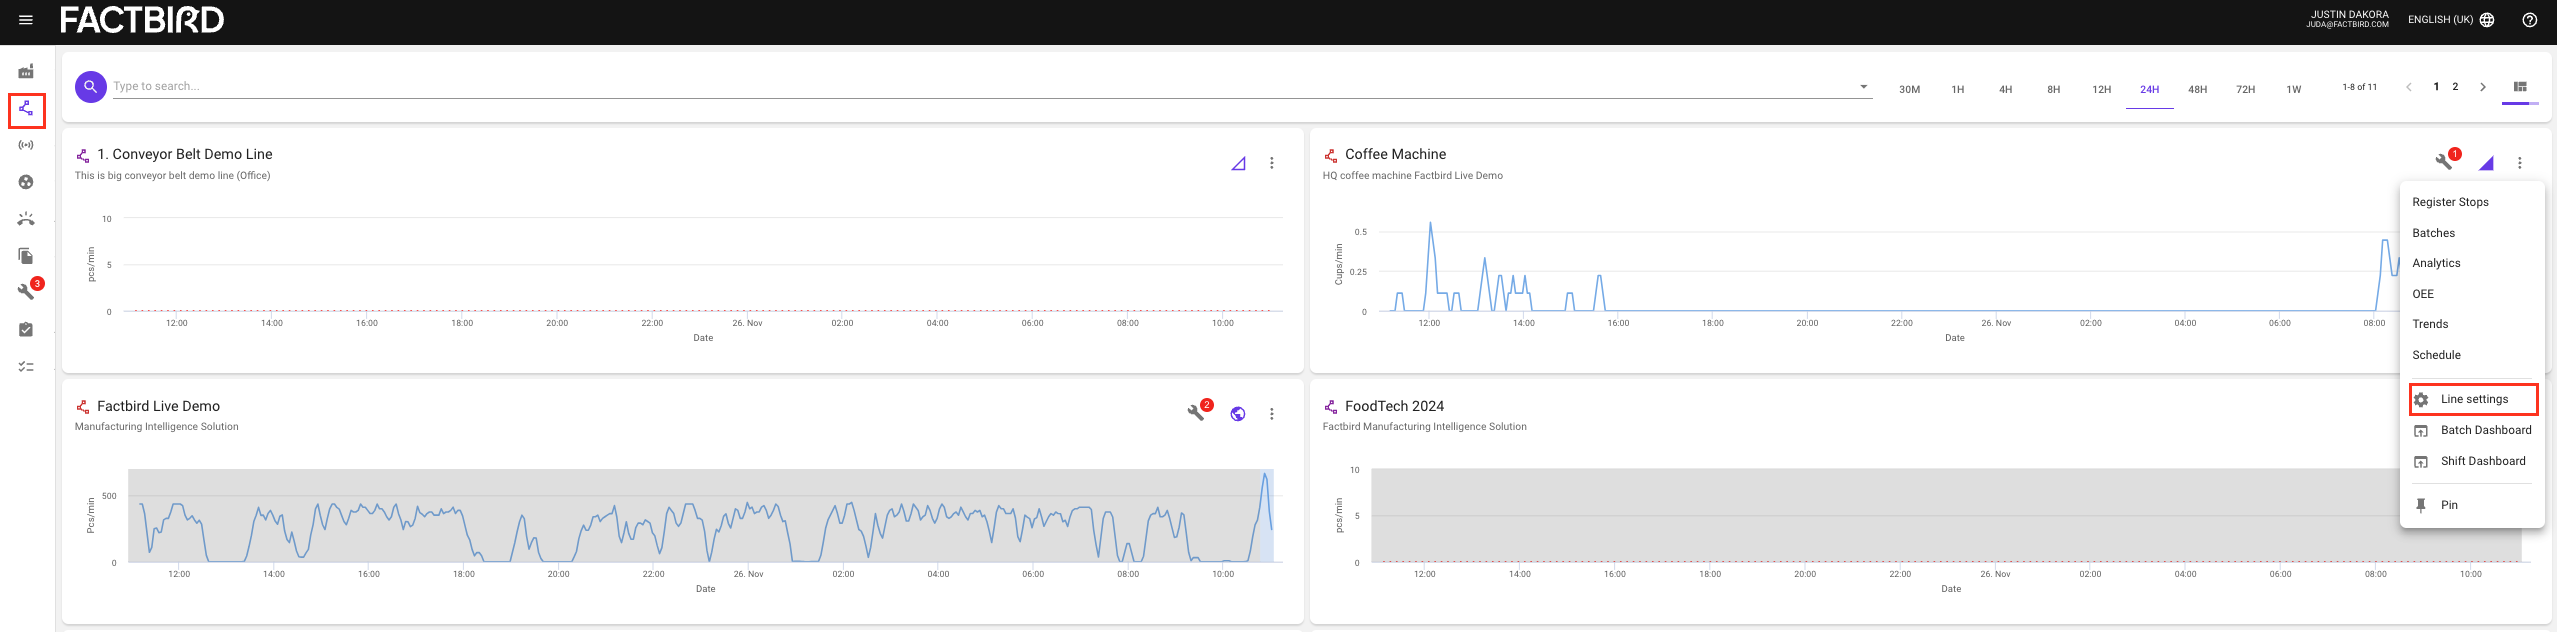Open the Lines sidebar icon

pos(26,108)
